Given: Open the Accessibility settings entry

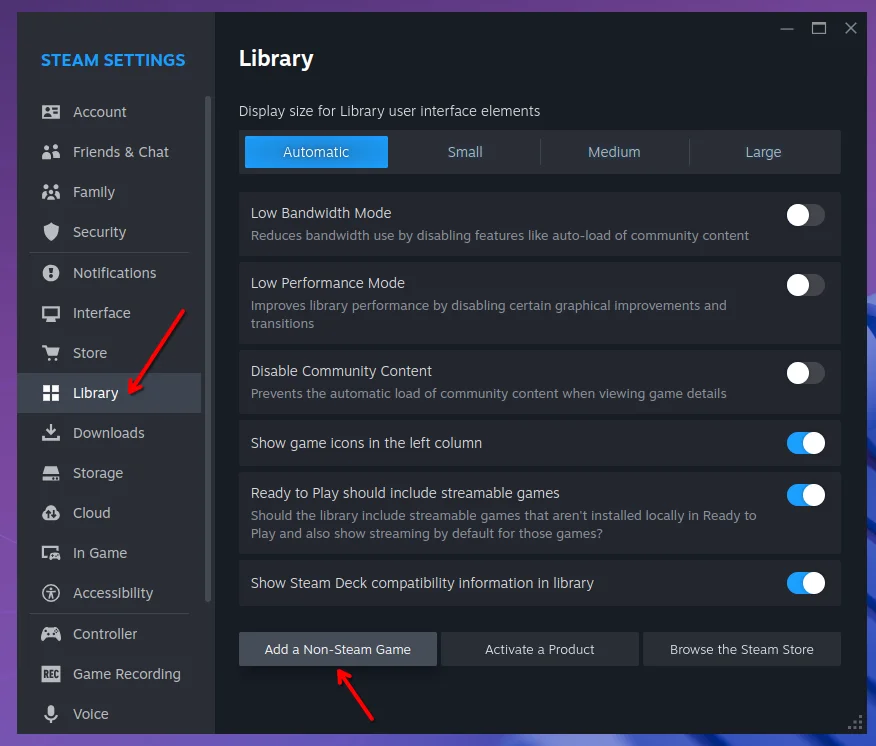Looking at the screenshot, I should 110,593.
